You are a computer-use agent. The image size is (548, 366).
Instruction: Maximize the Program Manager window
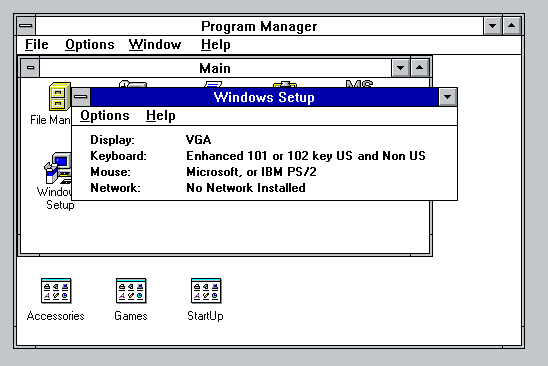click(x=512, y=26)
